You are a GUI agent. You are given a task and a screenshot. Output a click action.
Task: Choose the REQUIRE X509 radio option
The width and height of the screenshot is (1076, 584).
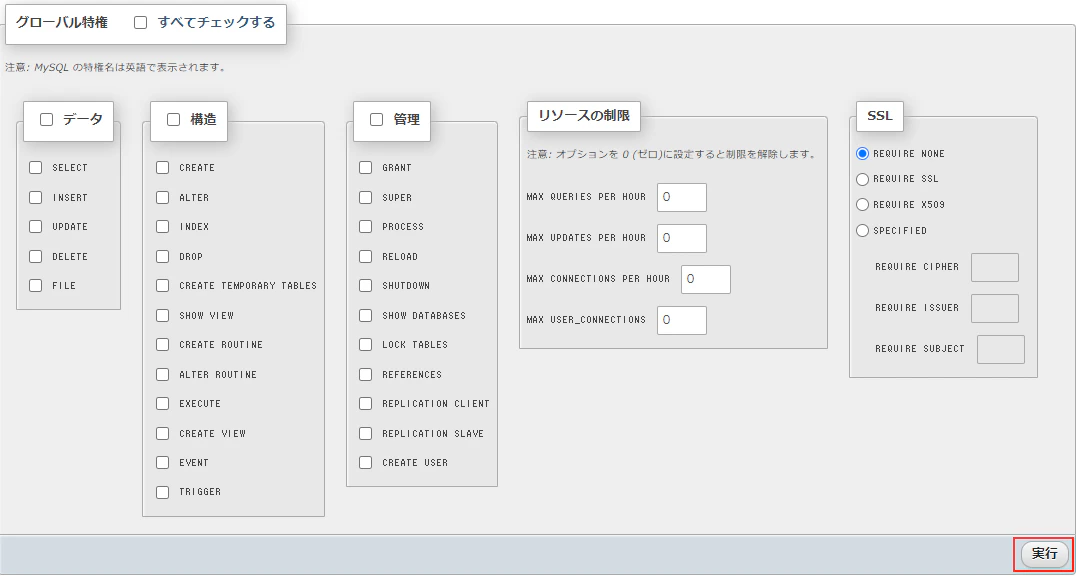tap(863, 205)
